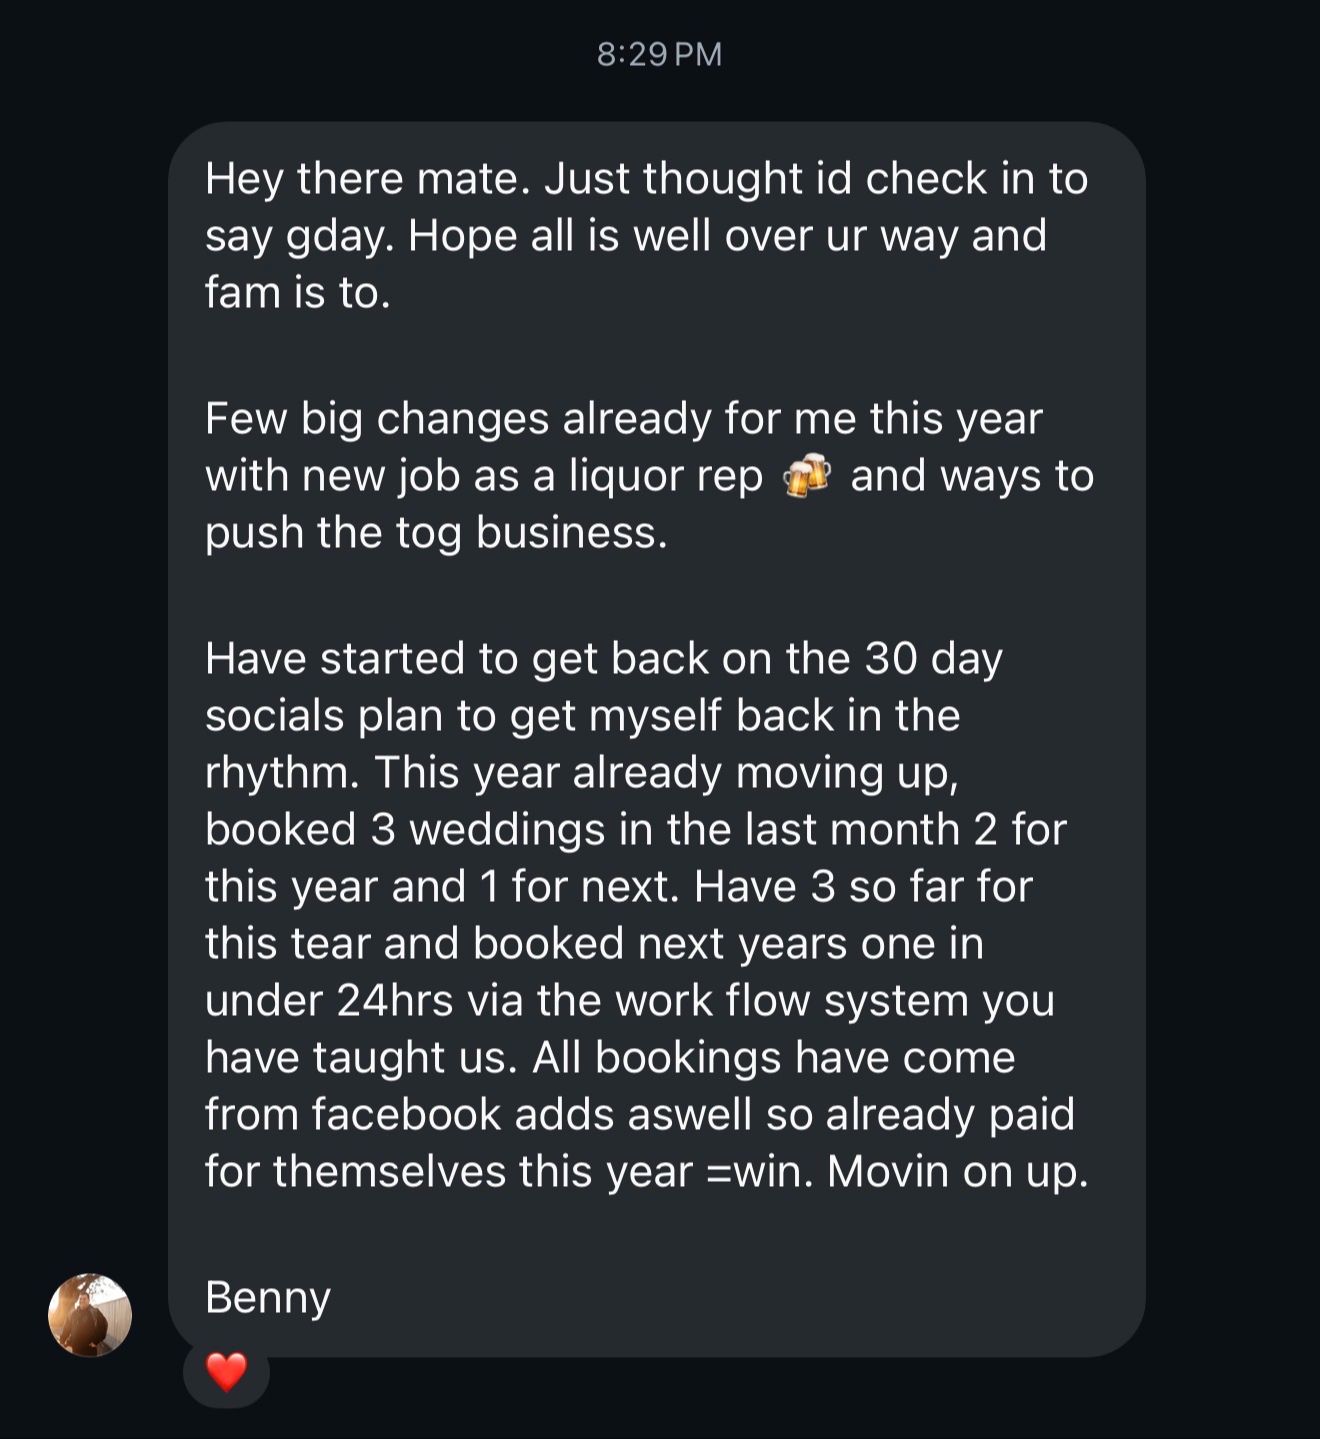The height and width of the screenshot is (1439, 1320).
Task: Click the "fam is to." line
Action: [x=297, y=293]
